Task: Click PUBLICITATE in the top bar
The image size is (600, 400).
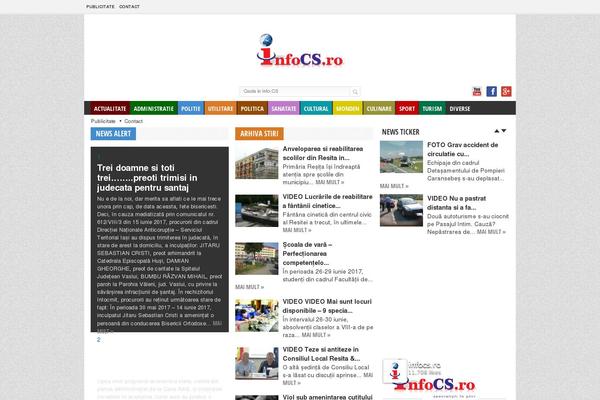Action: pyautogui.click(x=100, y=7)
